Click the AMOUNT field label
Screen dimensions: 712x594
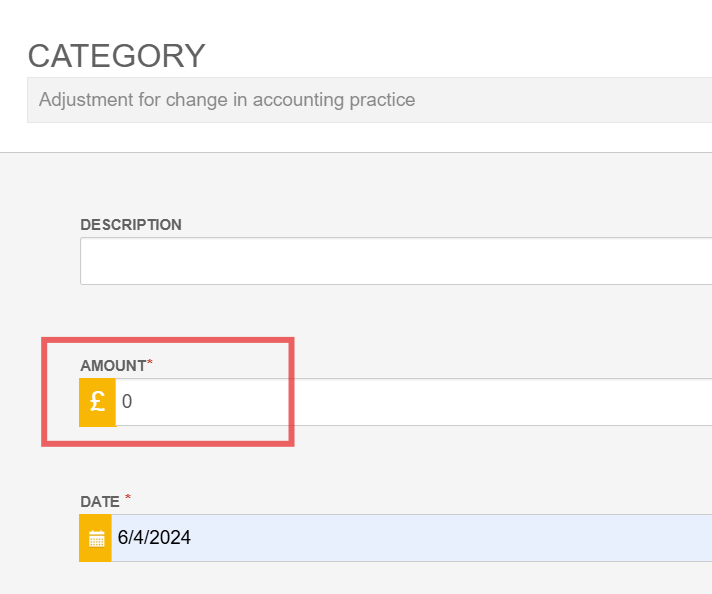coord(113,366)
